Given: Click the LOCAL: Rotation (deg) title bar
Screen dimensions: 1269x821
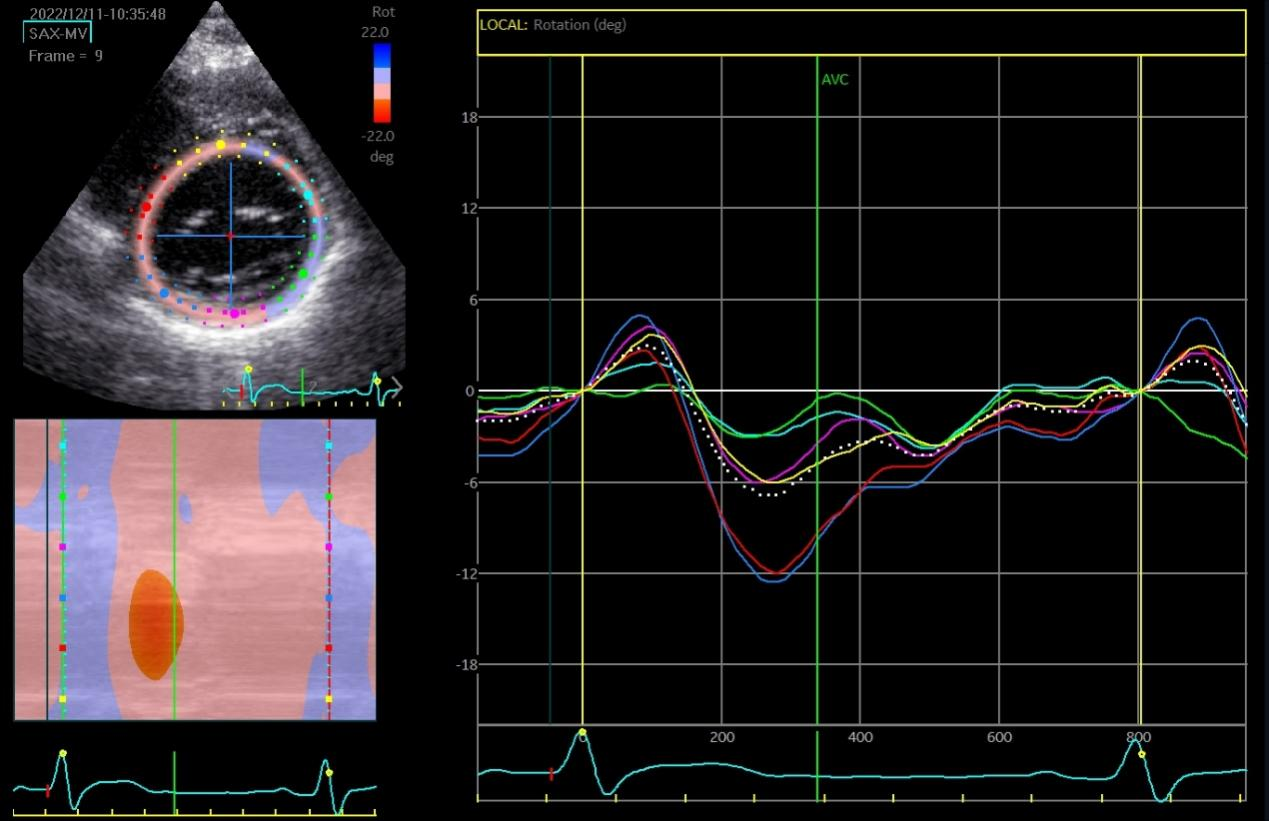Looking at the screenshot, I should pos(861,32).
